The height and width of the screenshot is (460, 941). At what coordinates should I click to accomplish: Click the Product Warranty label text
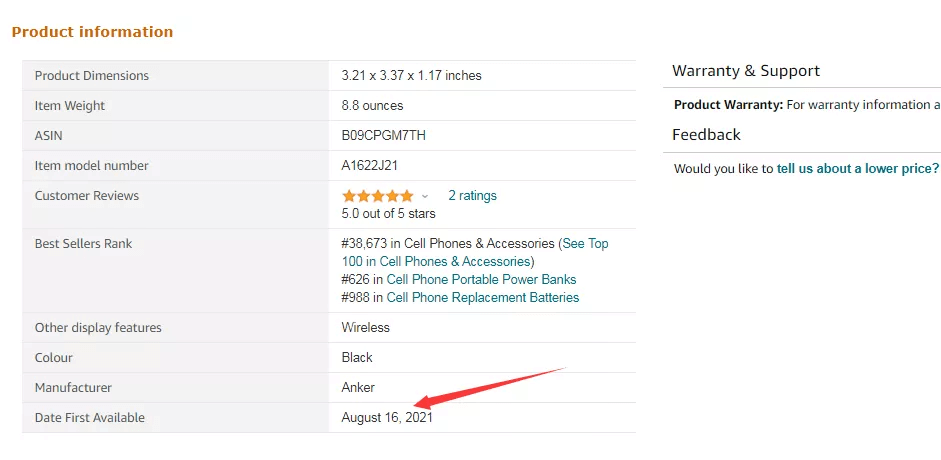click(x=728, y=105)
